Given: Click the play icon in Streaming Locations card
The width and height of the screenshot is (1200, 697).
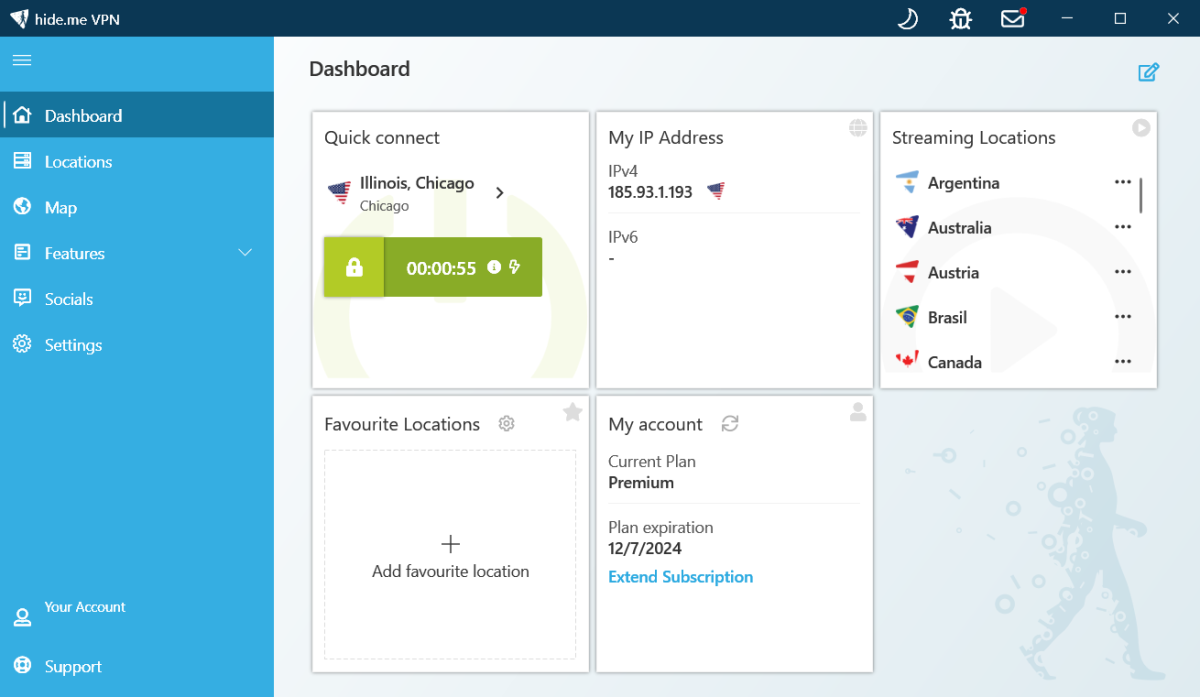Looking at the screenshot, I should (1141, 127).
